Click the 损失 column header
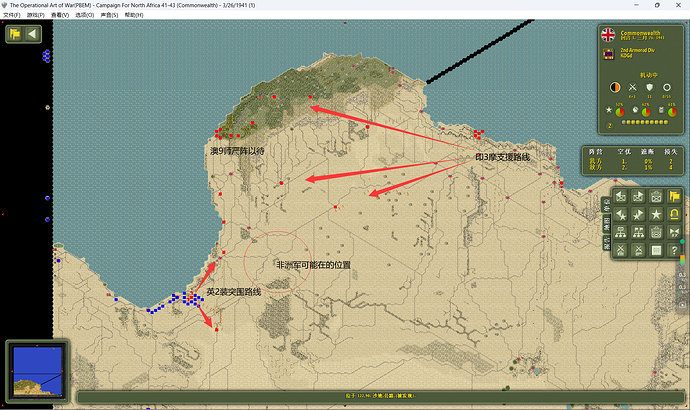This screenshot has width=690, height=410. click(x=671, y=152)
